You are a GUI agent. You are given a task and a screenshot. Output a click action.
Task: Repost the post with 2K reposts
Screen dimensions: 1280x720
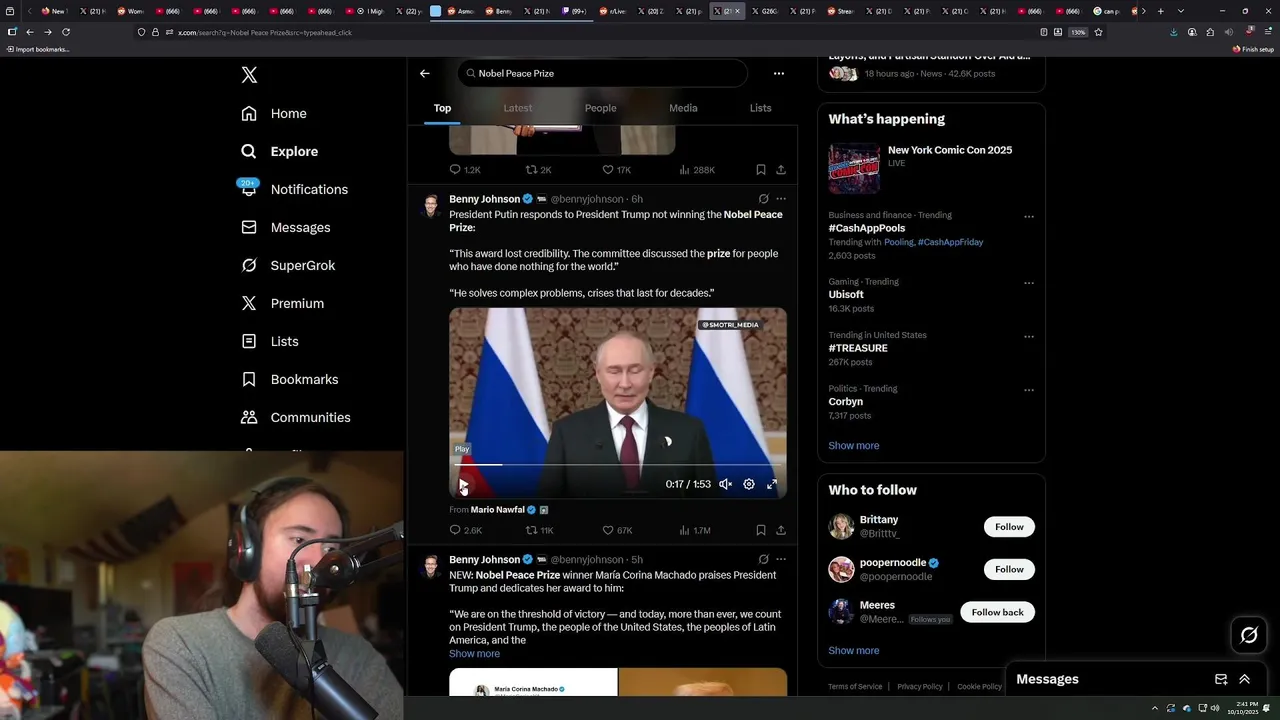pyautogui.click(x=538, y=170)
